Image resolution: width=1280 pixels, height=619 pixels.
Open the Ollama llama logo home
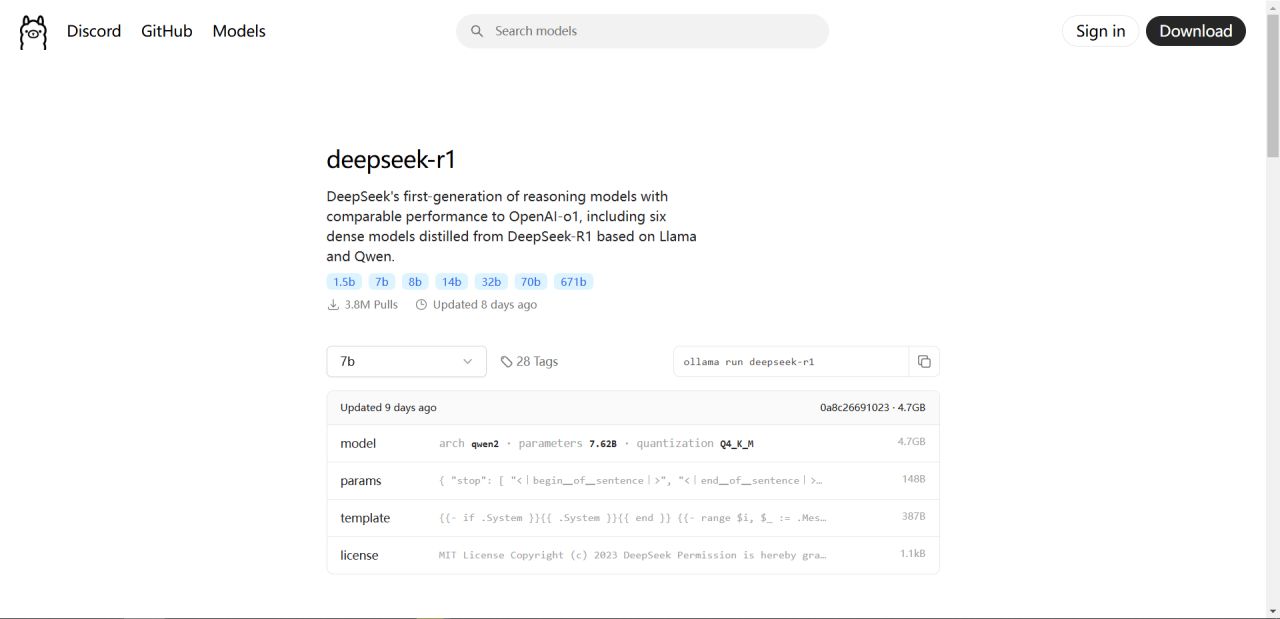coord(33,32)
